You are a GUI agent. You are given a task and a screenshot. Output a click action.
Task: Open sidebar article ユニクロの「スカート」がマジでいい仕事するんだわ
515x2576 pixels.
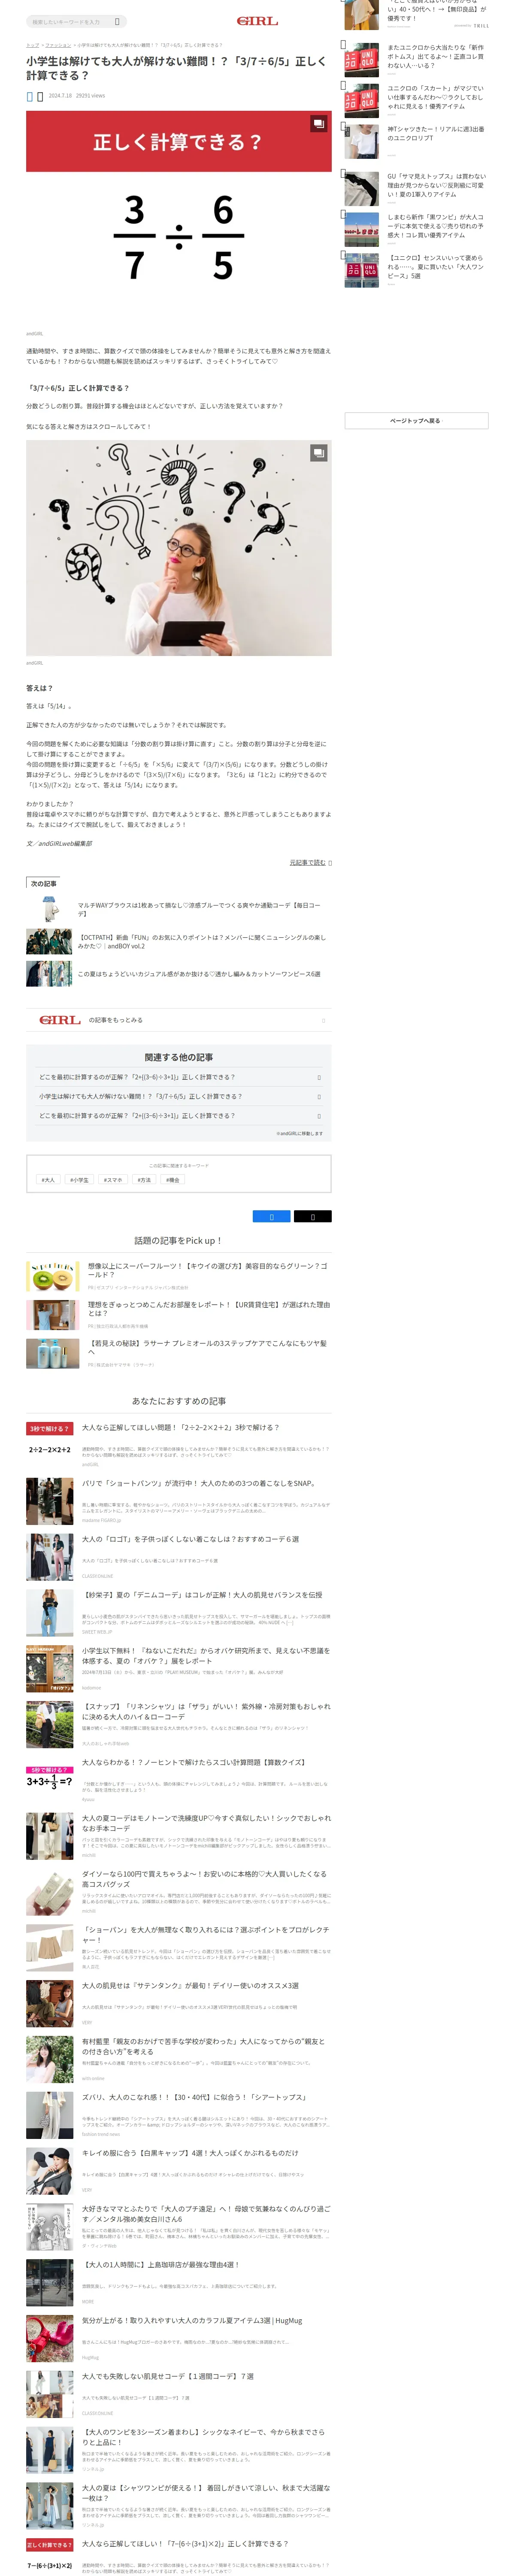[x=436, y=98]
